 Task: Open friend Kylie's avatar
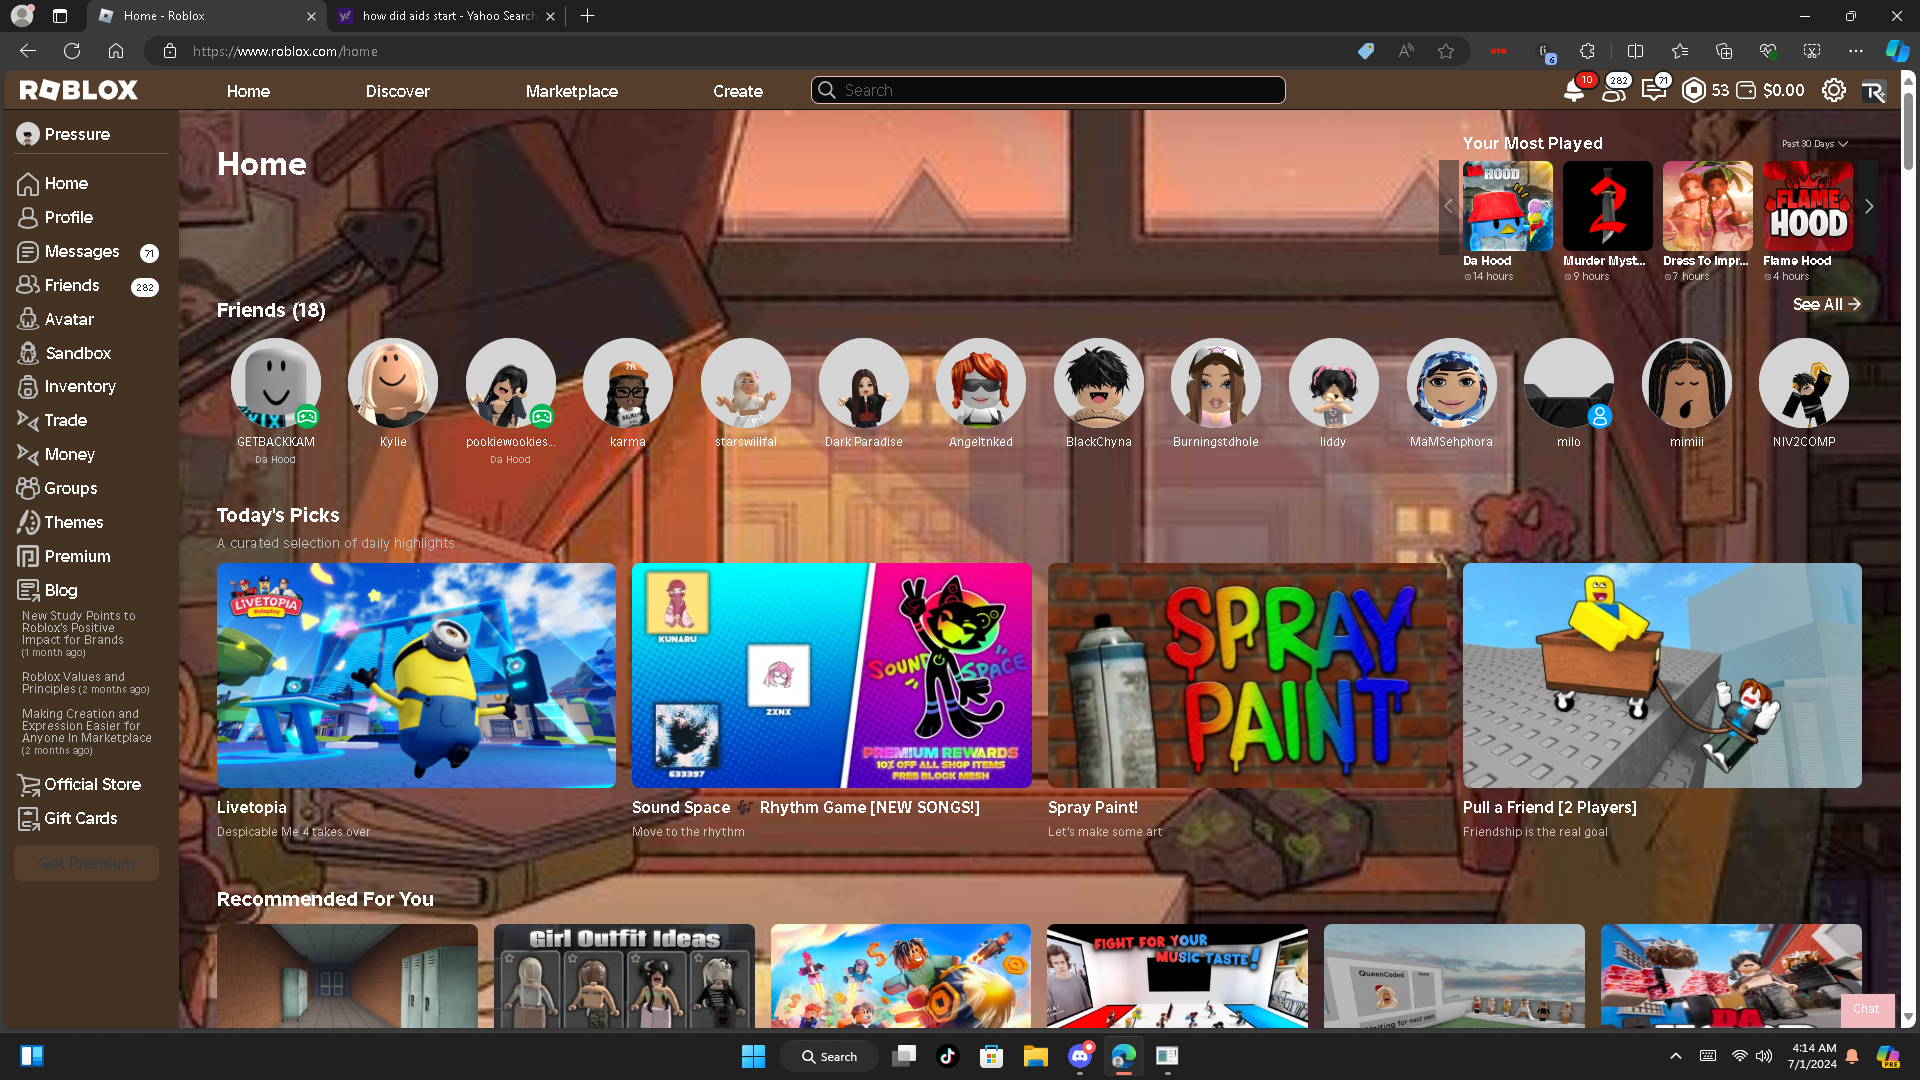tap(393, 384)
